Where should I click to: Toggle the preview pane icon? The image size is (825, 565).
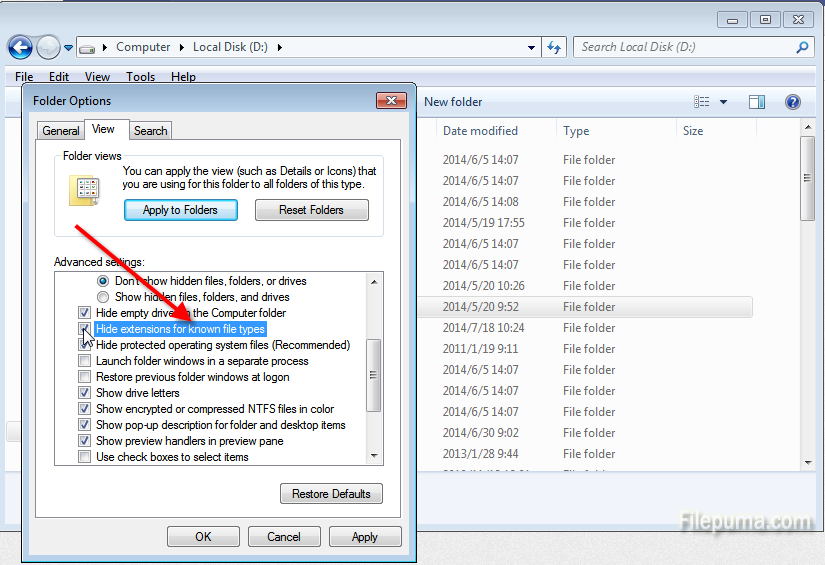point(757,102)
